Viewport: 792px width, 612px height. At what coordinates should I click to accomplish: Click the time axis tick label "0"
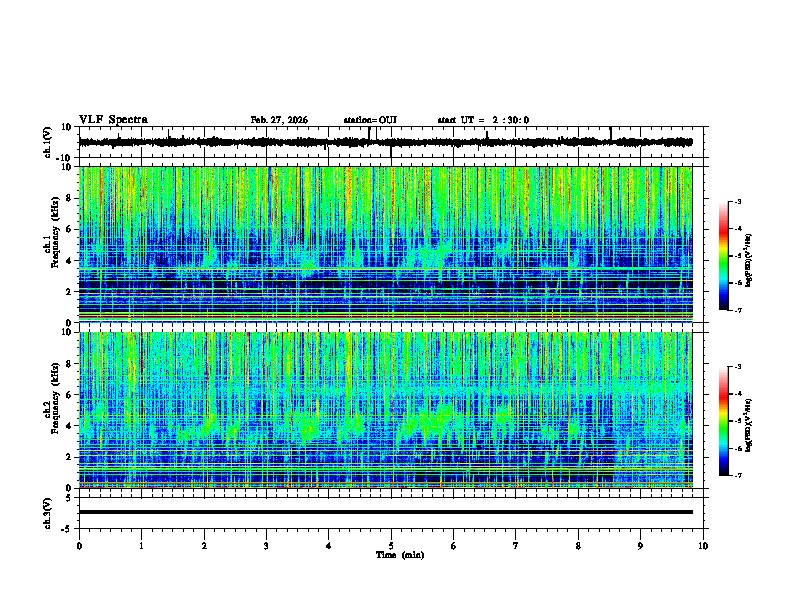[x=79, y=546]
